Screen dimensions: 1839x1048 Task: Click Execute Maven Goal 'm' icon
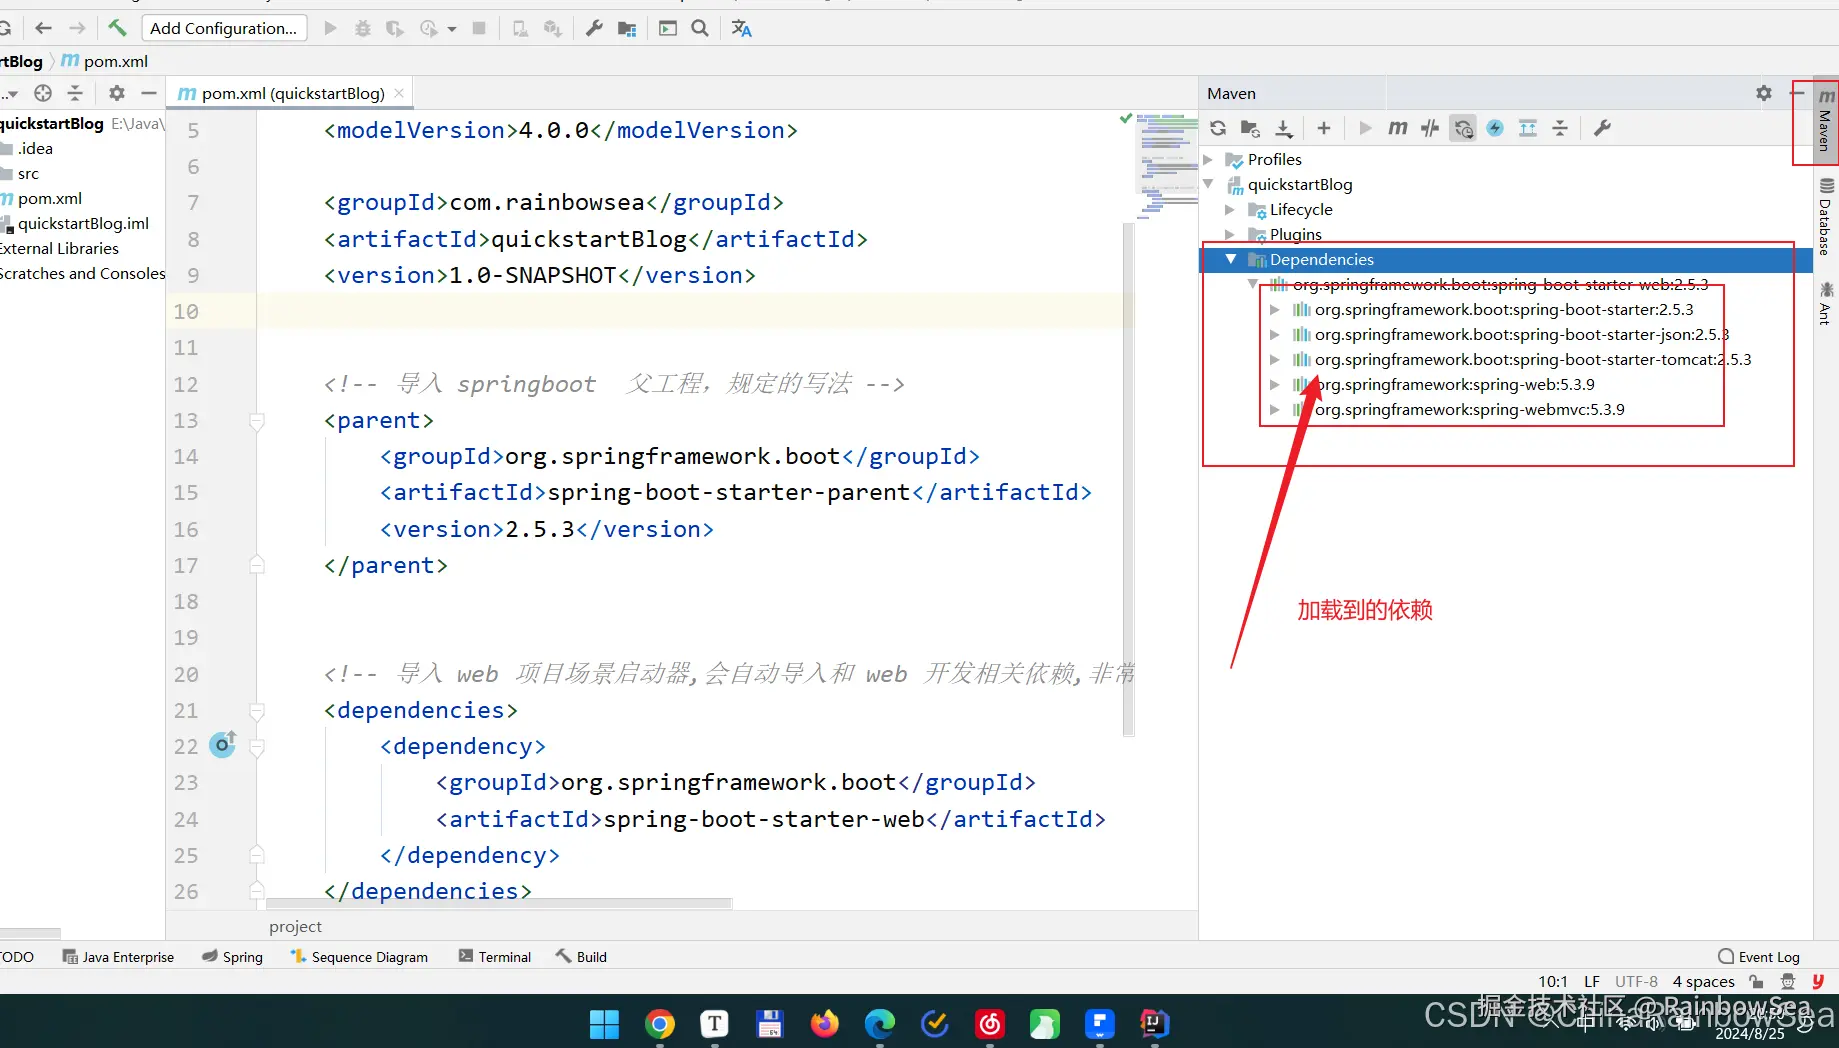[x=1398, y=128]
